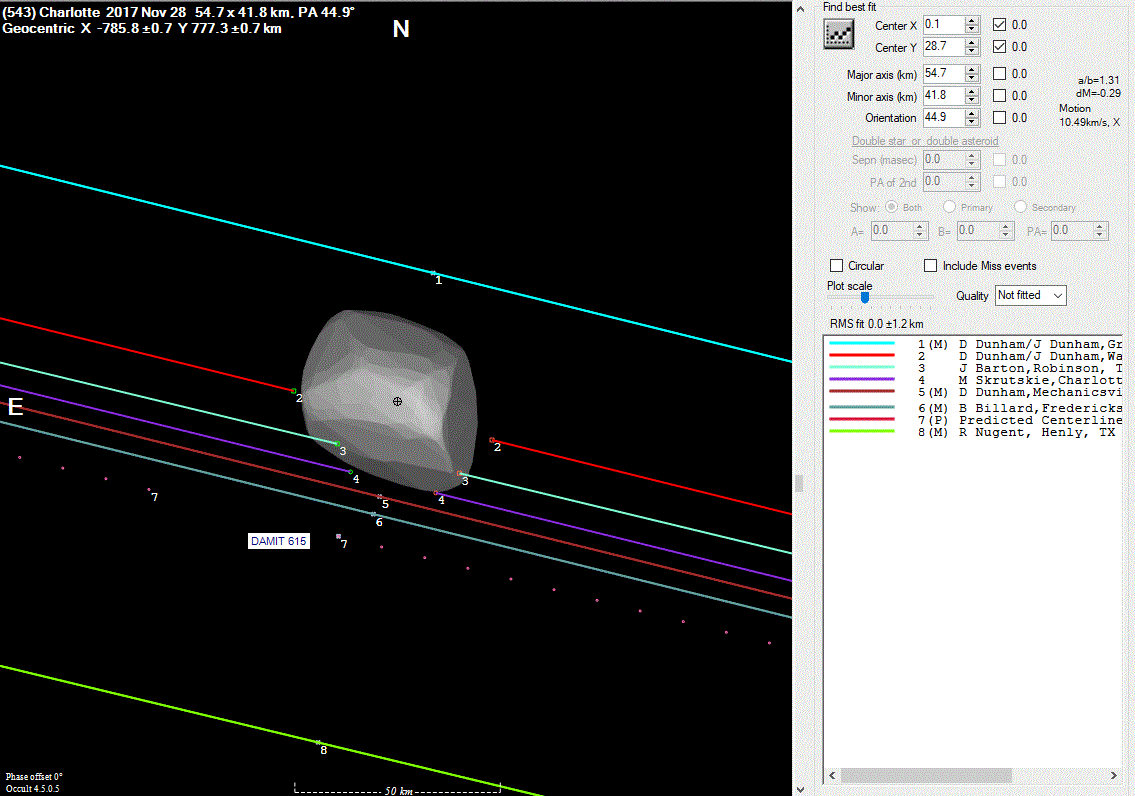Click the RMS fit value text
The image size is (1135, 796).
click(x=877, y=324)
